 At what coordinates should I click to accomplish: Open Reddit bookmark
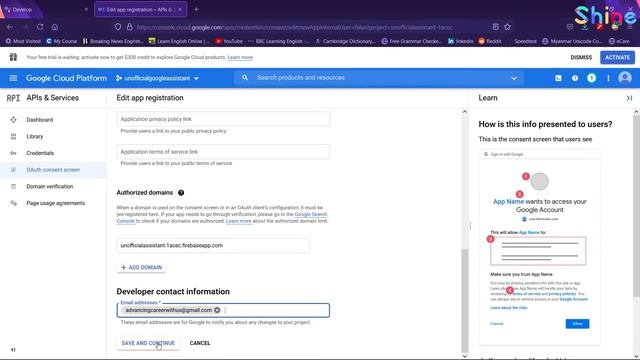click(x=490, y=41)
